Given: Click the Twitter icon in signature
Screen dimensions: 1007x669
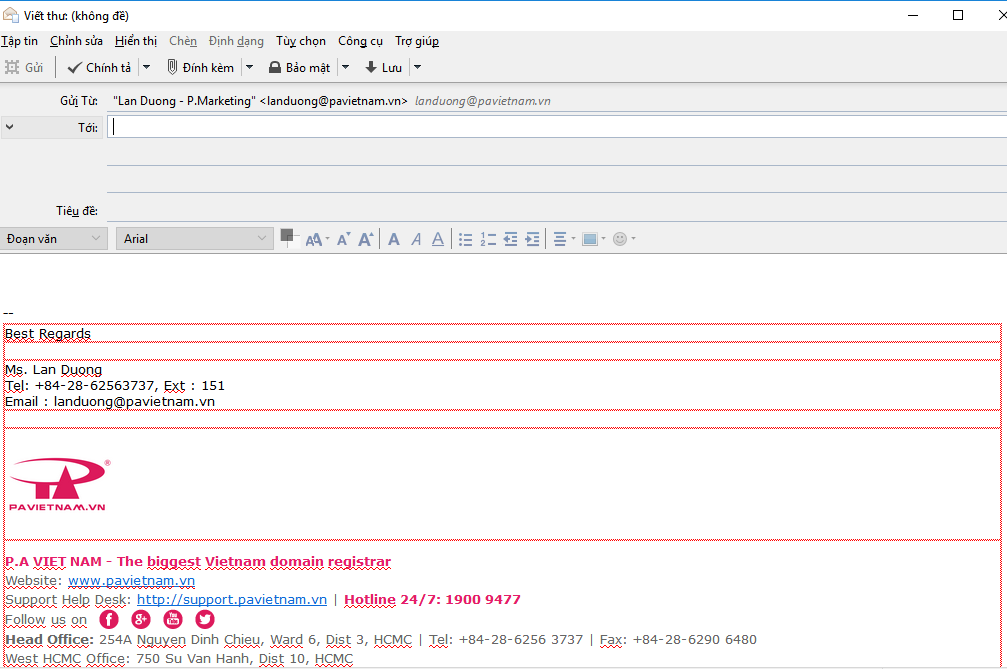Looking at the screenshot, I should point(205,619).
